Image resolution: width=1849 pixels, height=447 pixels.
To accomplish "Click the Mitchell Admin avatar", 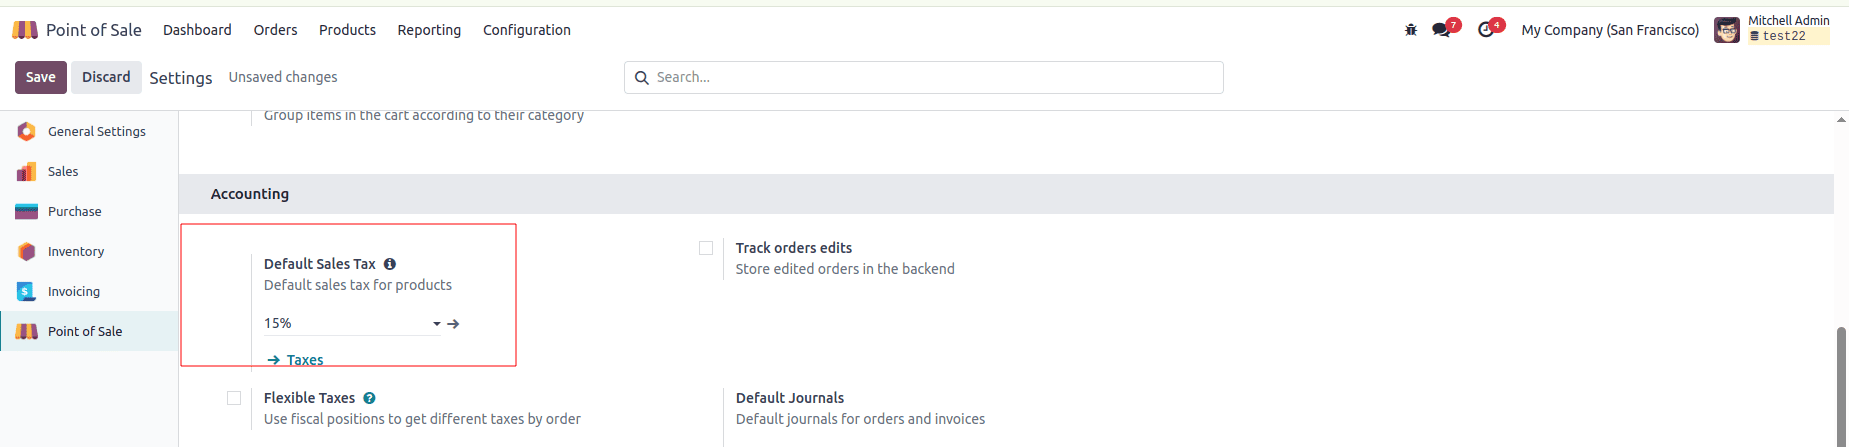I will (1727, 30).
